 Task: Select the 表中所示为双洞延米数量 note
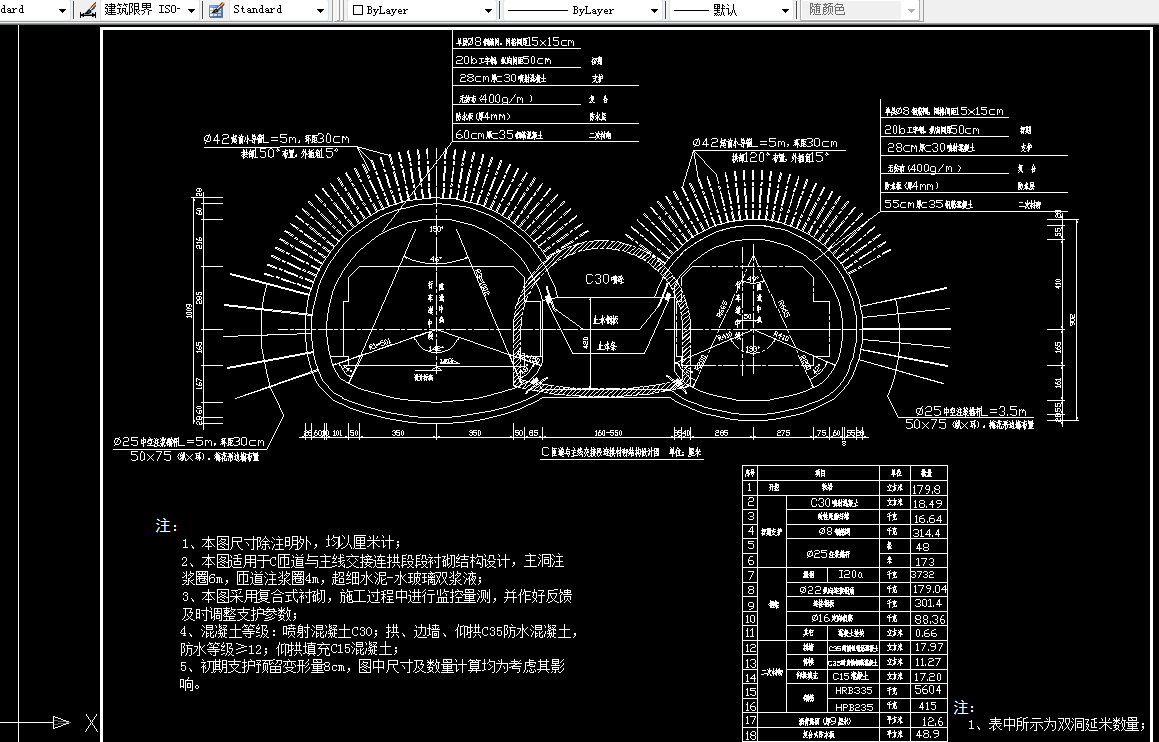click(x=1056, y=724)
